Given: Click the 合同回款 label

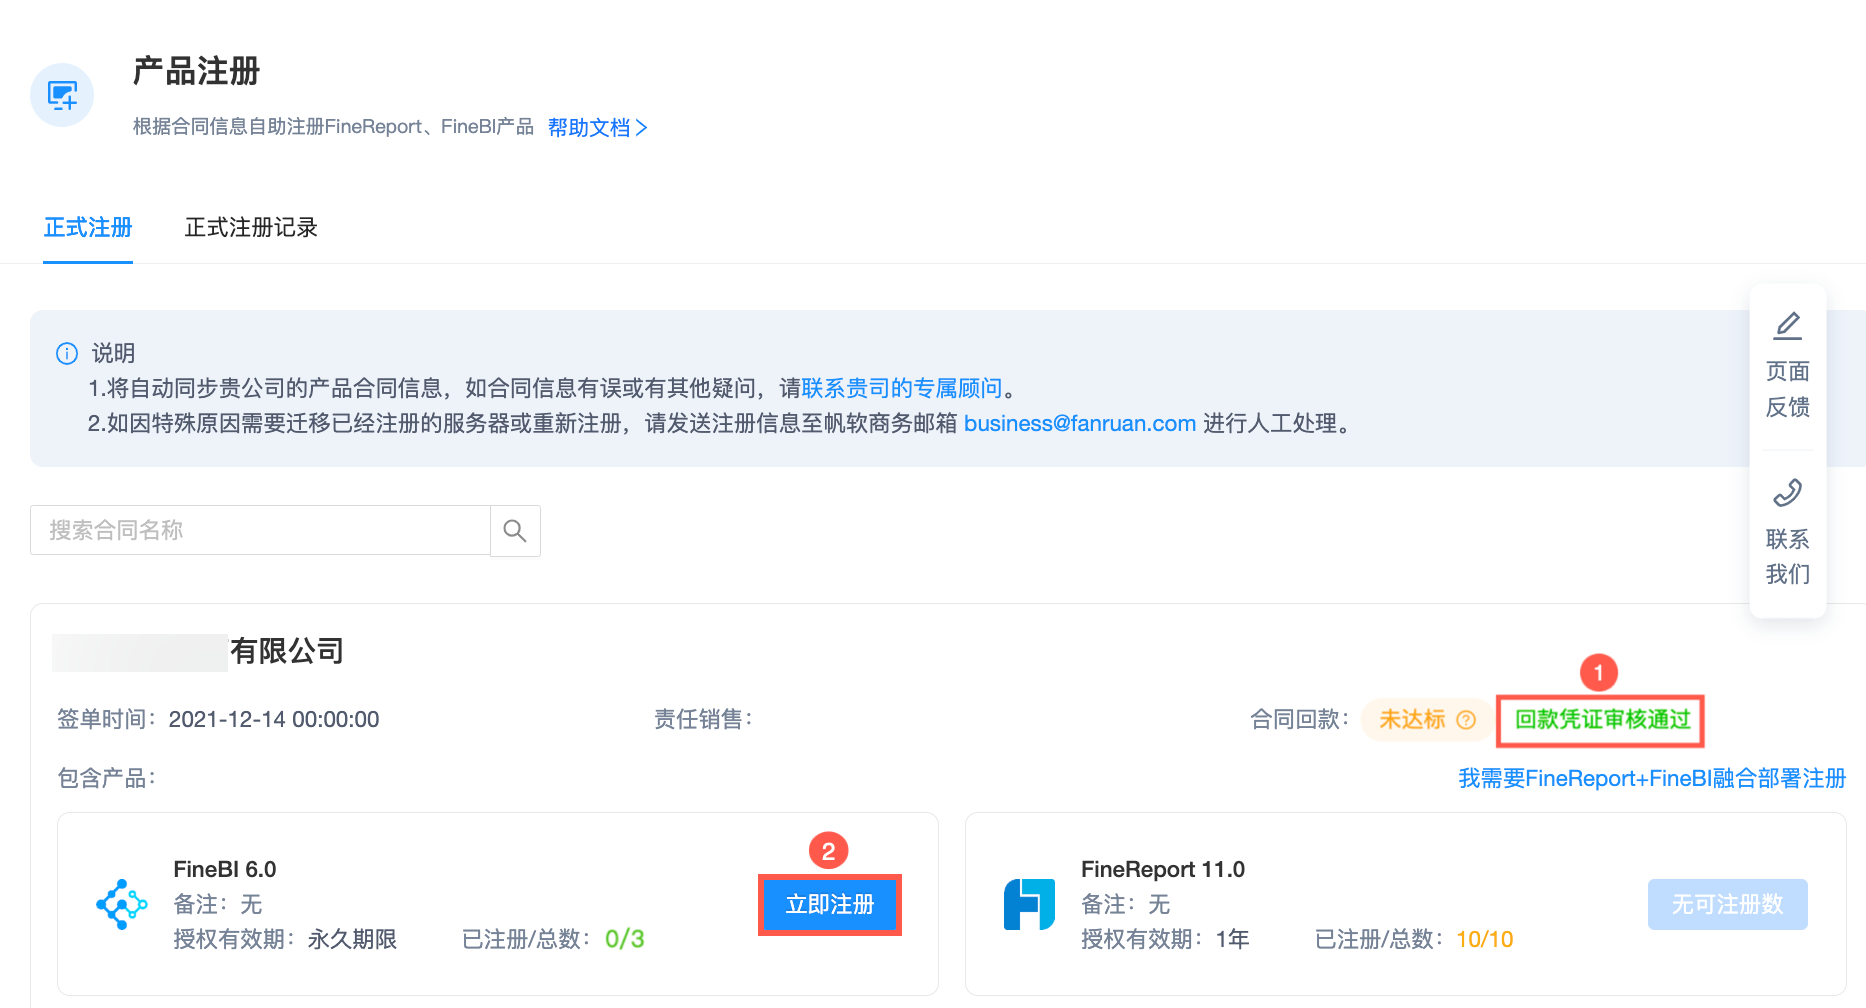Looking at the screenshot, I should [1299, 720].
